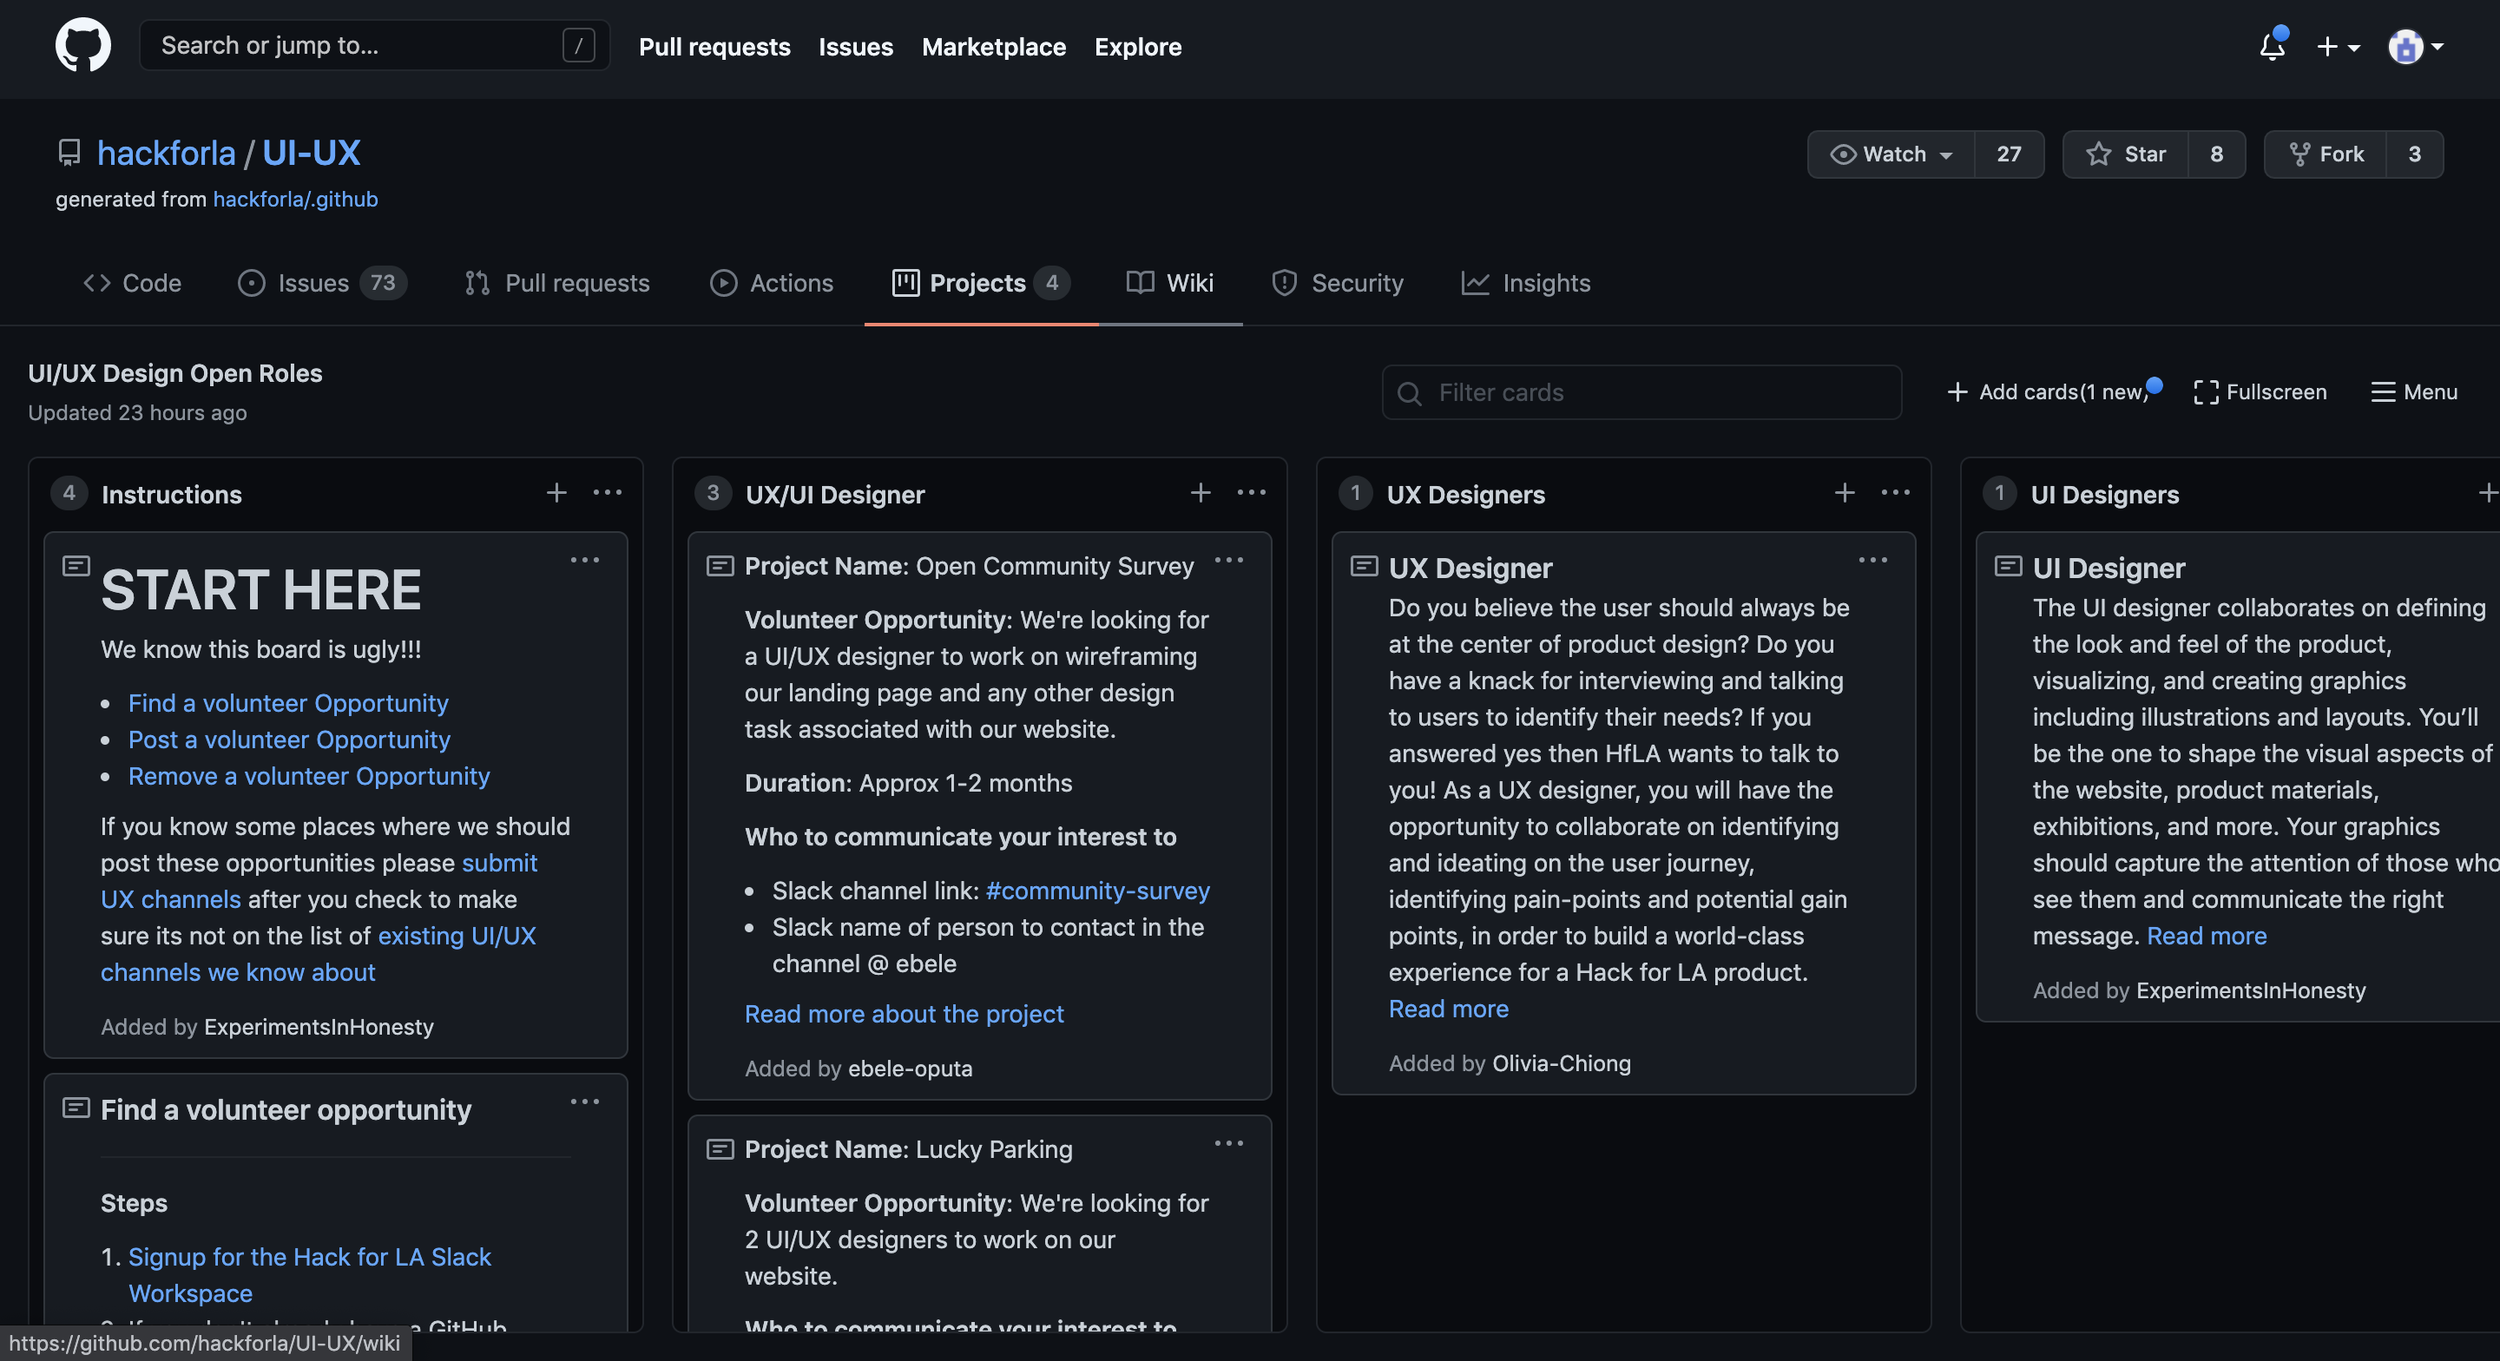Go to Marketplace
This screenshot has width=2500, height=1361.
pos(994,47)
